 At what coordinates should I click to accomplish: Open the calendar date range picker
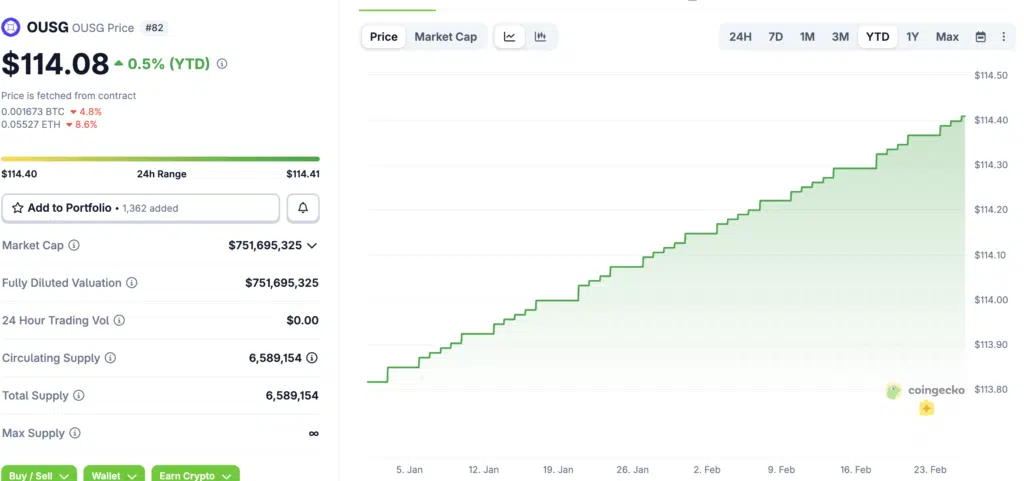pos(980,37)
